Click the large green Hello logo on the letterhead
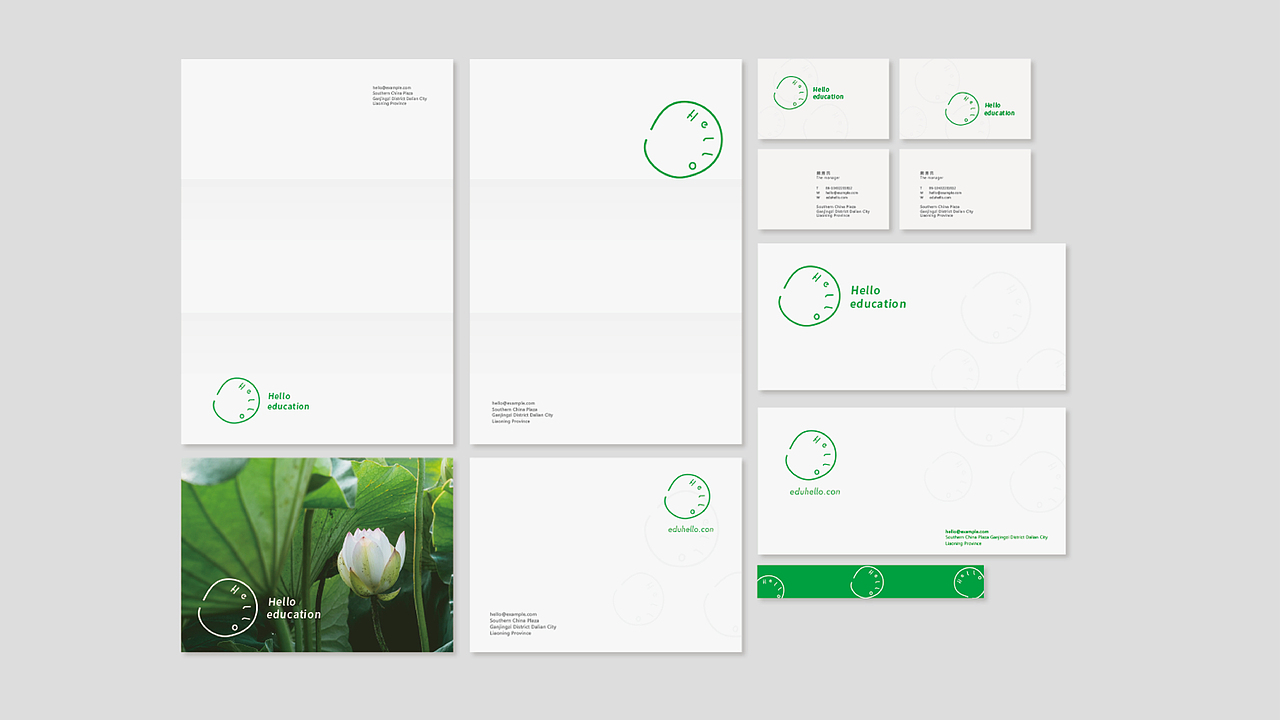The height and width of the screenshot is (720, 1280). coord(683,140)
